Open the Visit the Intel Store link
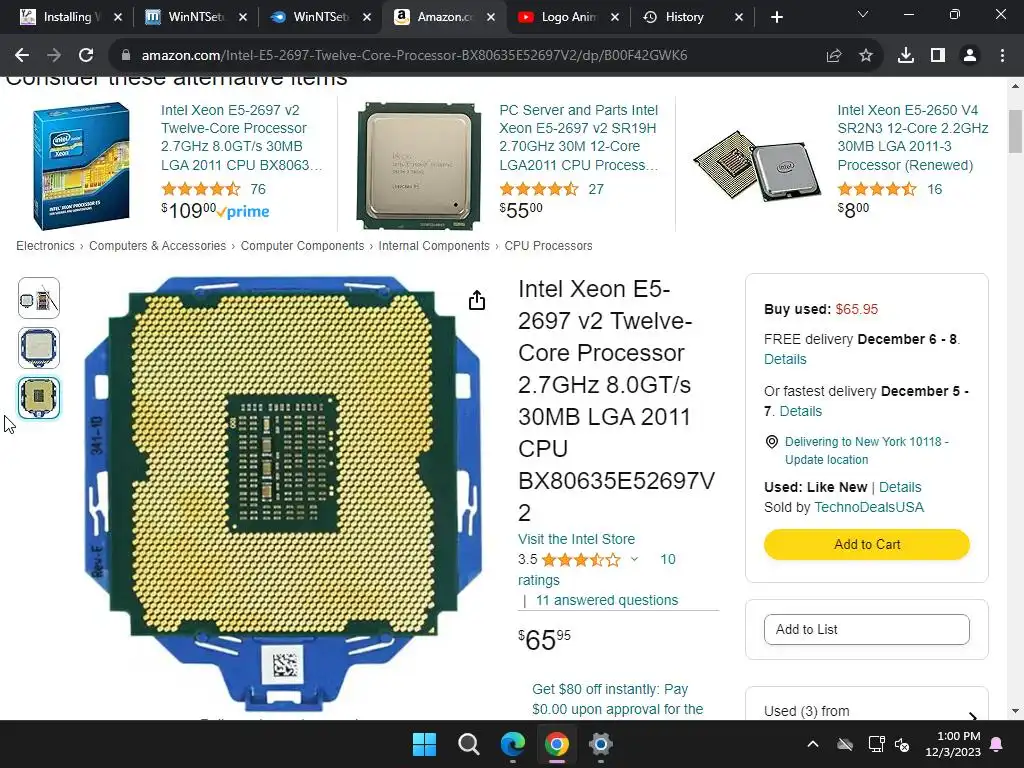 tap(576, 539)
